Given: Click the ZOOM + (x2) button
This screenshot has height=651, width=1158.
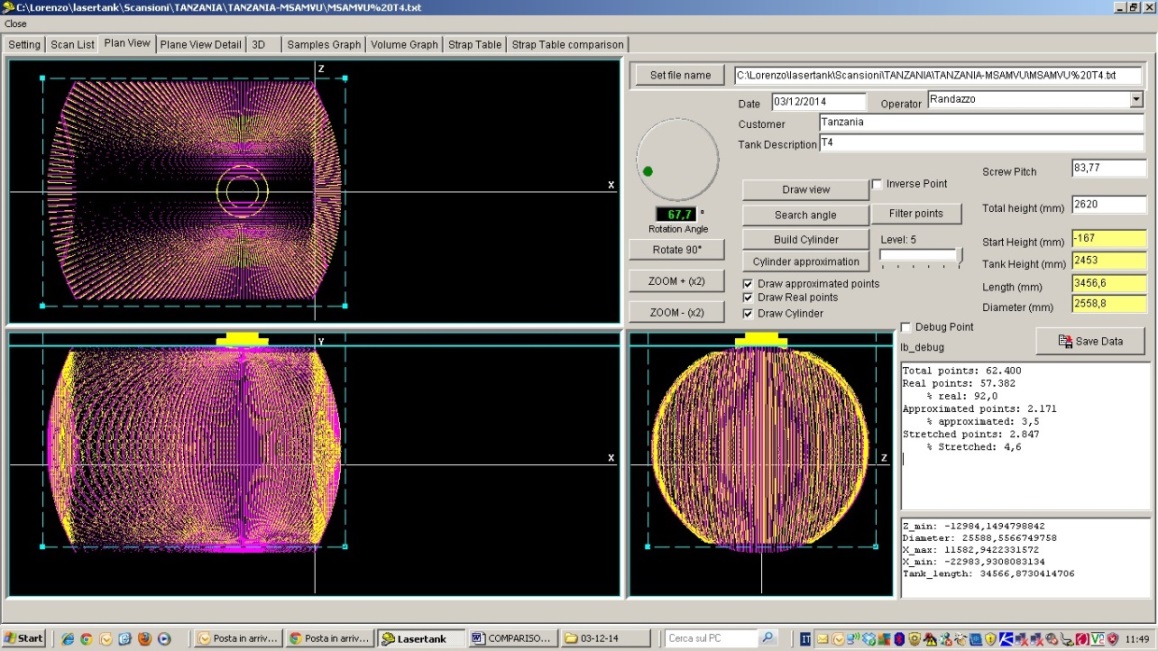Looking at the screenshot, I should [676, 280].
